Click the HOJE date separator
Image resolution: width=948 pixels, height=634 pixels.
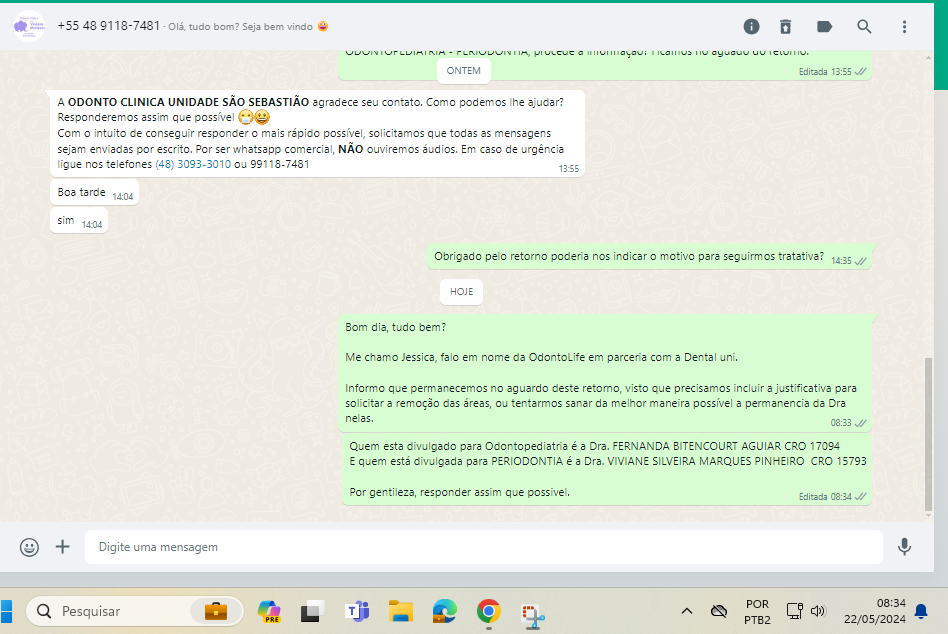click(461, 292)
